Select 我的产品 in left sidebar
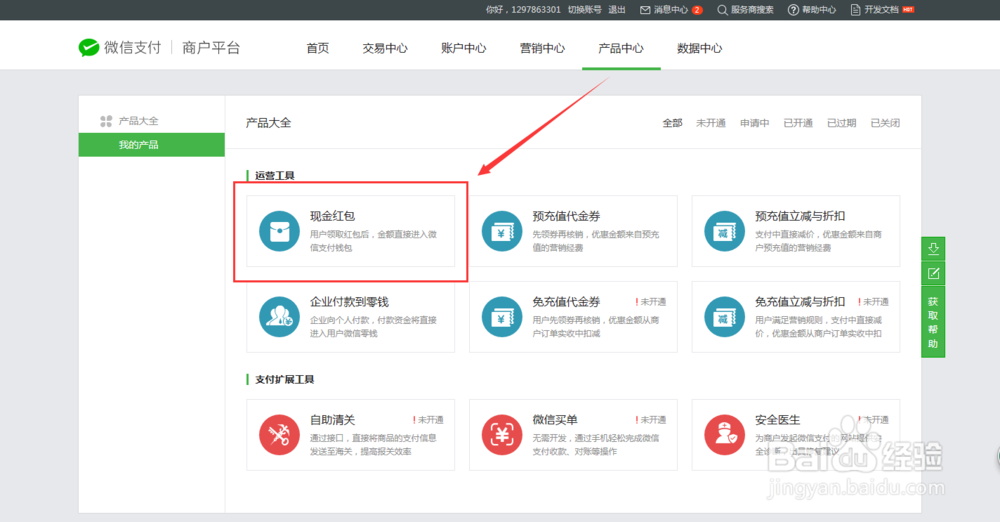The image size is (1000, 522). tap(151, 145)
